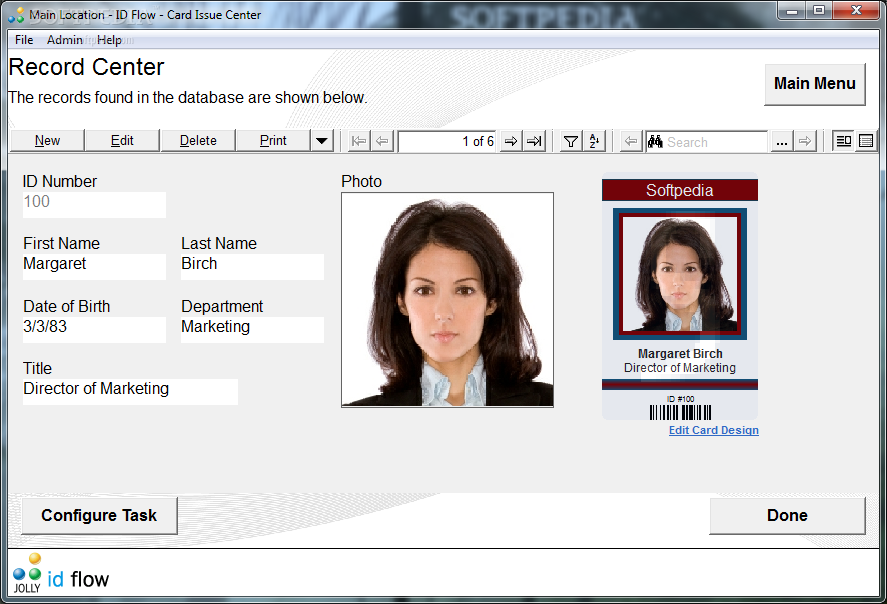Click the barcode on the card preview

click(681, 412)
